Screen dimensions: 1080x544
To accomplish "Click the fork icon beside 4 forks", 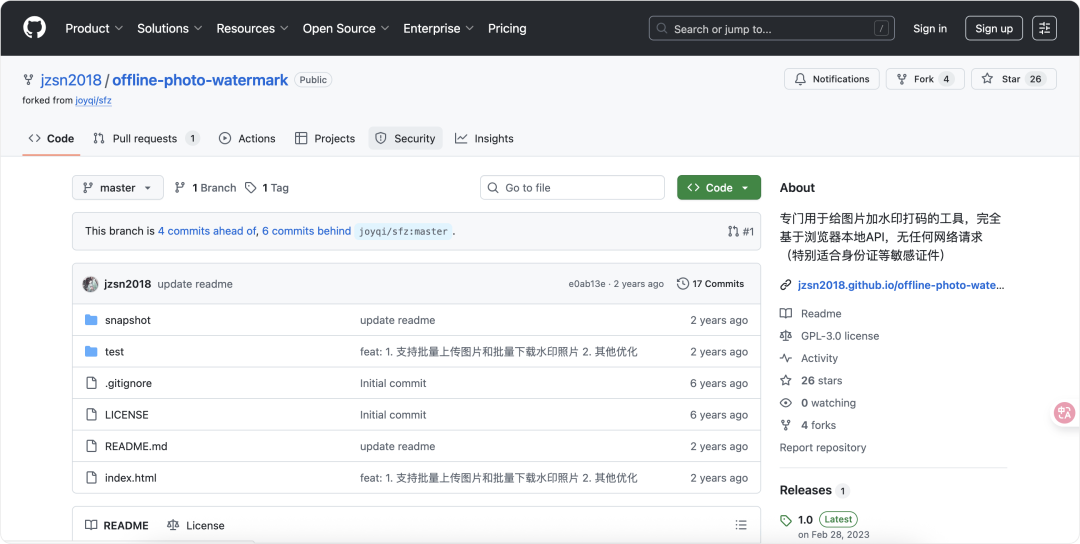I will point(785,426).
